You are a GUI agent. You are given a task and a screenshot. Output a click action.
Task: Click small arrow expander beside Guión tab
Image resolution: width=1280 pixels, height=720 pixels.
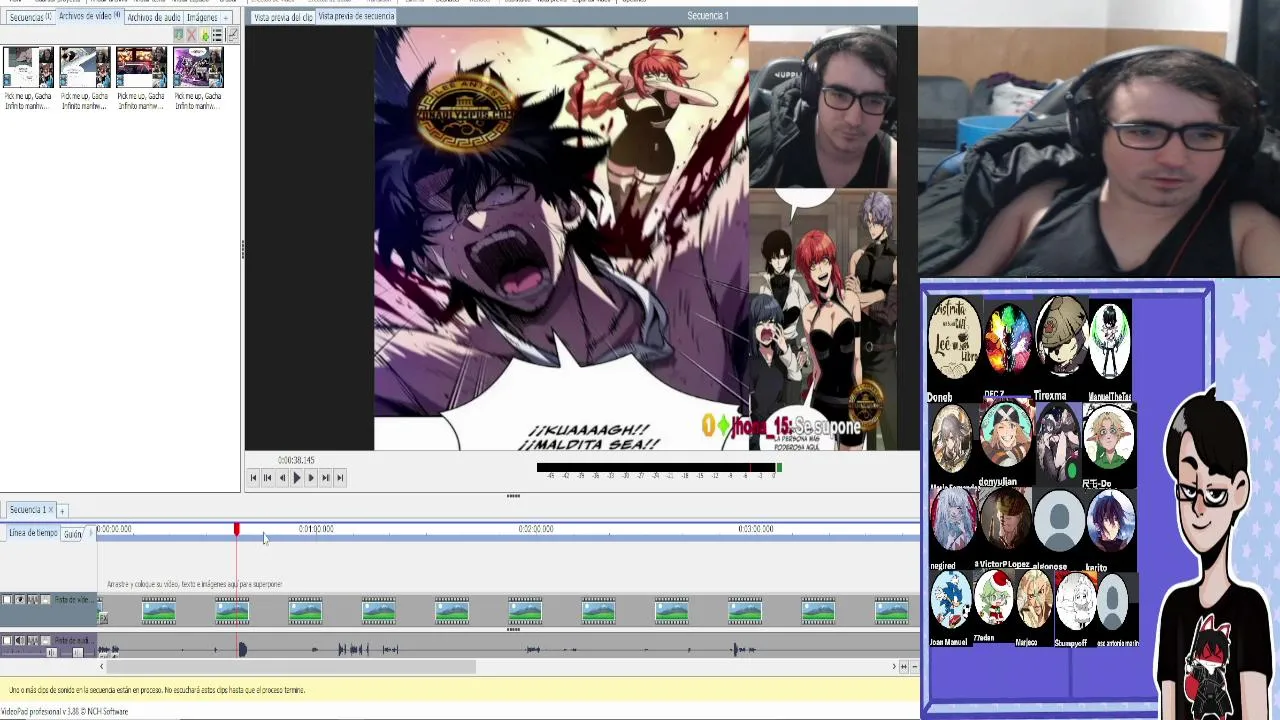(90, 533)
